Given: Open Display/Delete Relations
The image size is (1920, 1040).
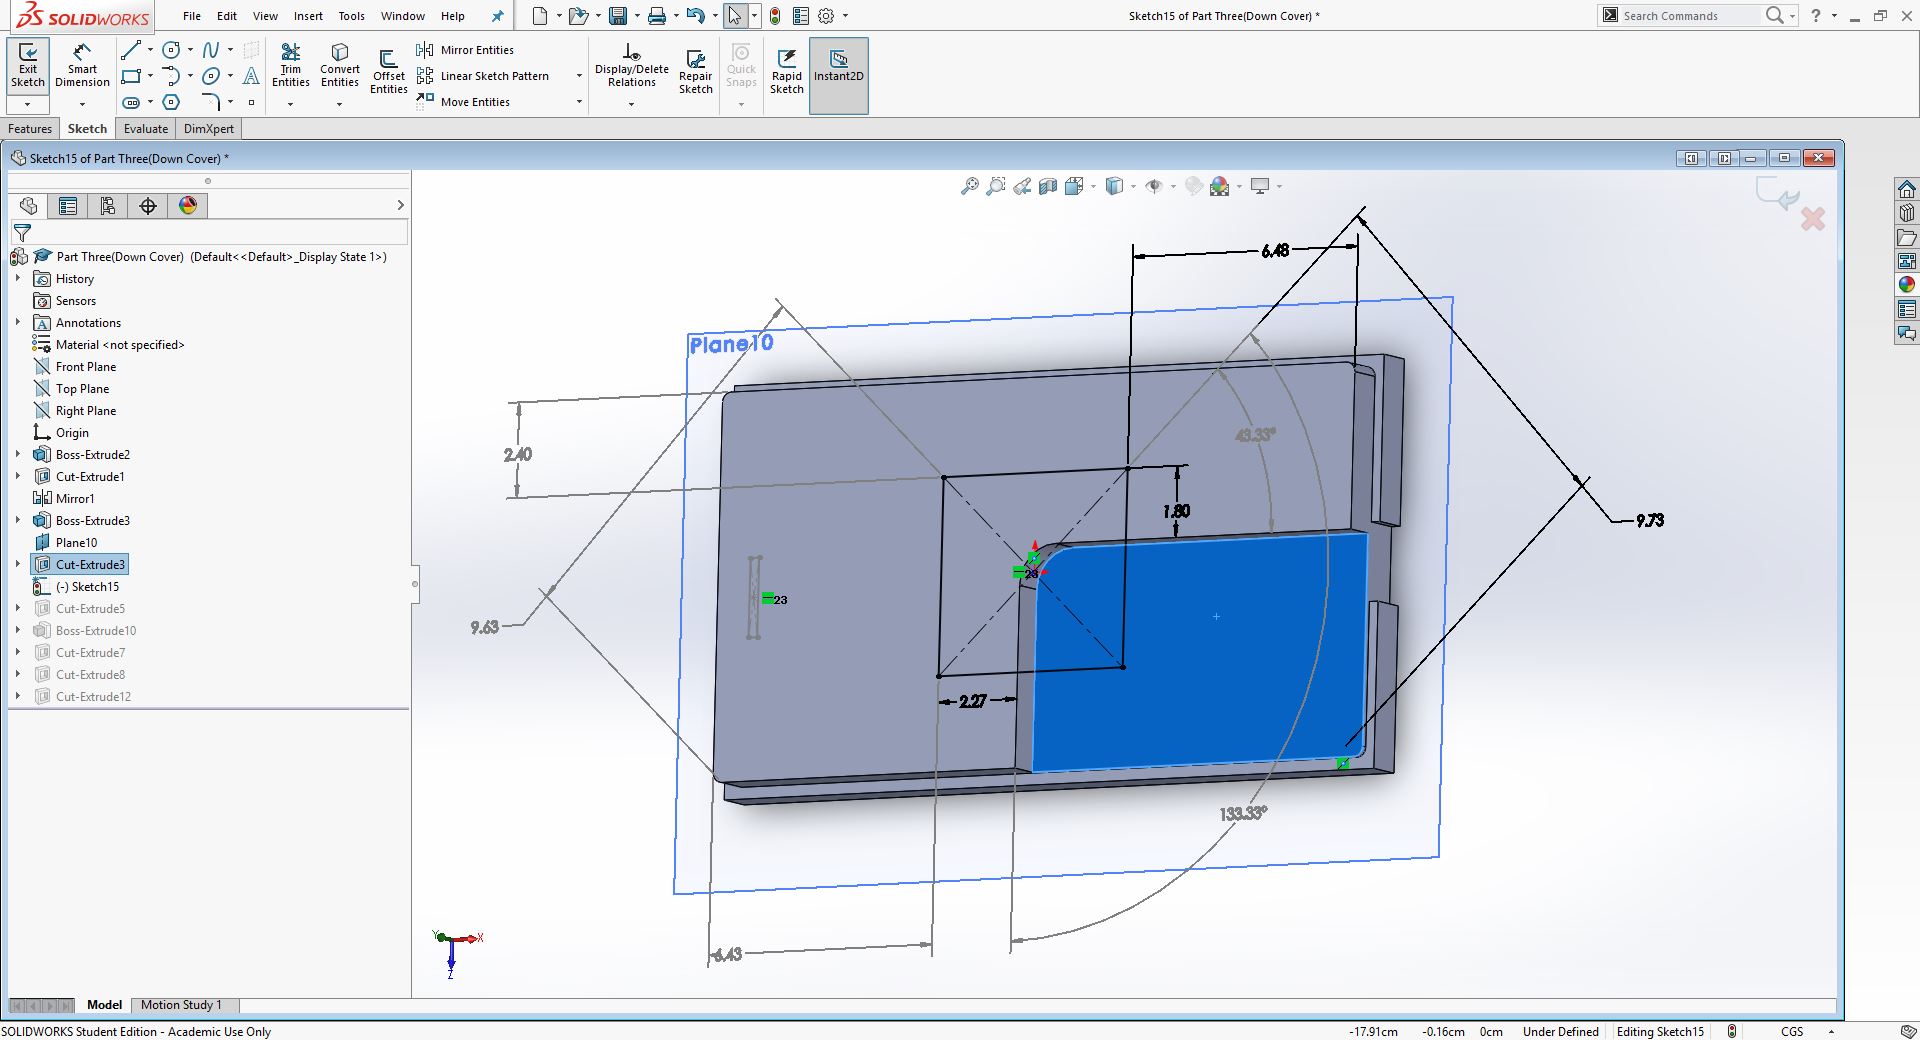Looking at the screenshot, I should point(631,66).
